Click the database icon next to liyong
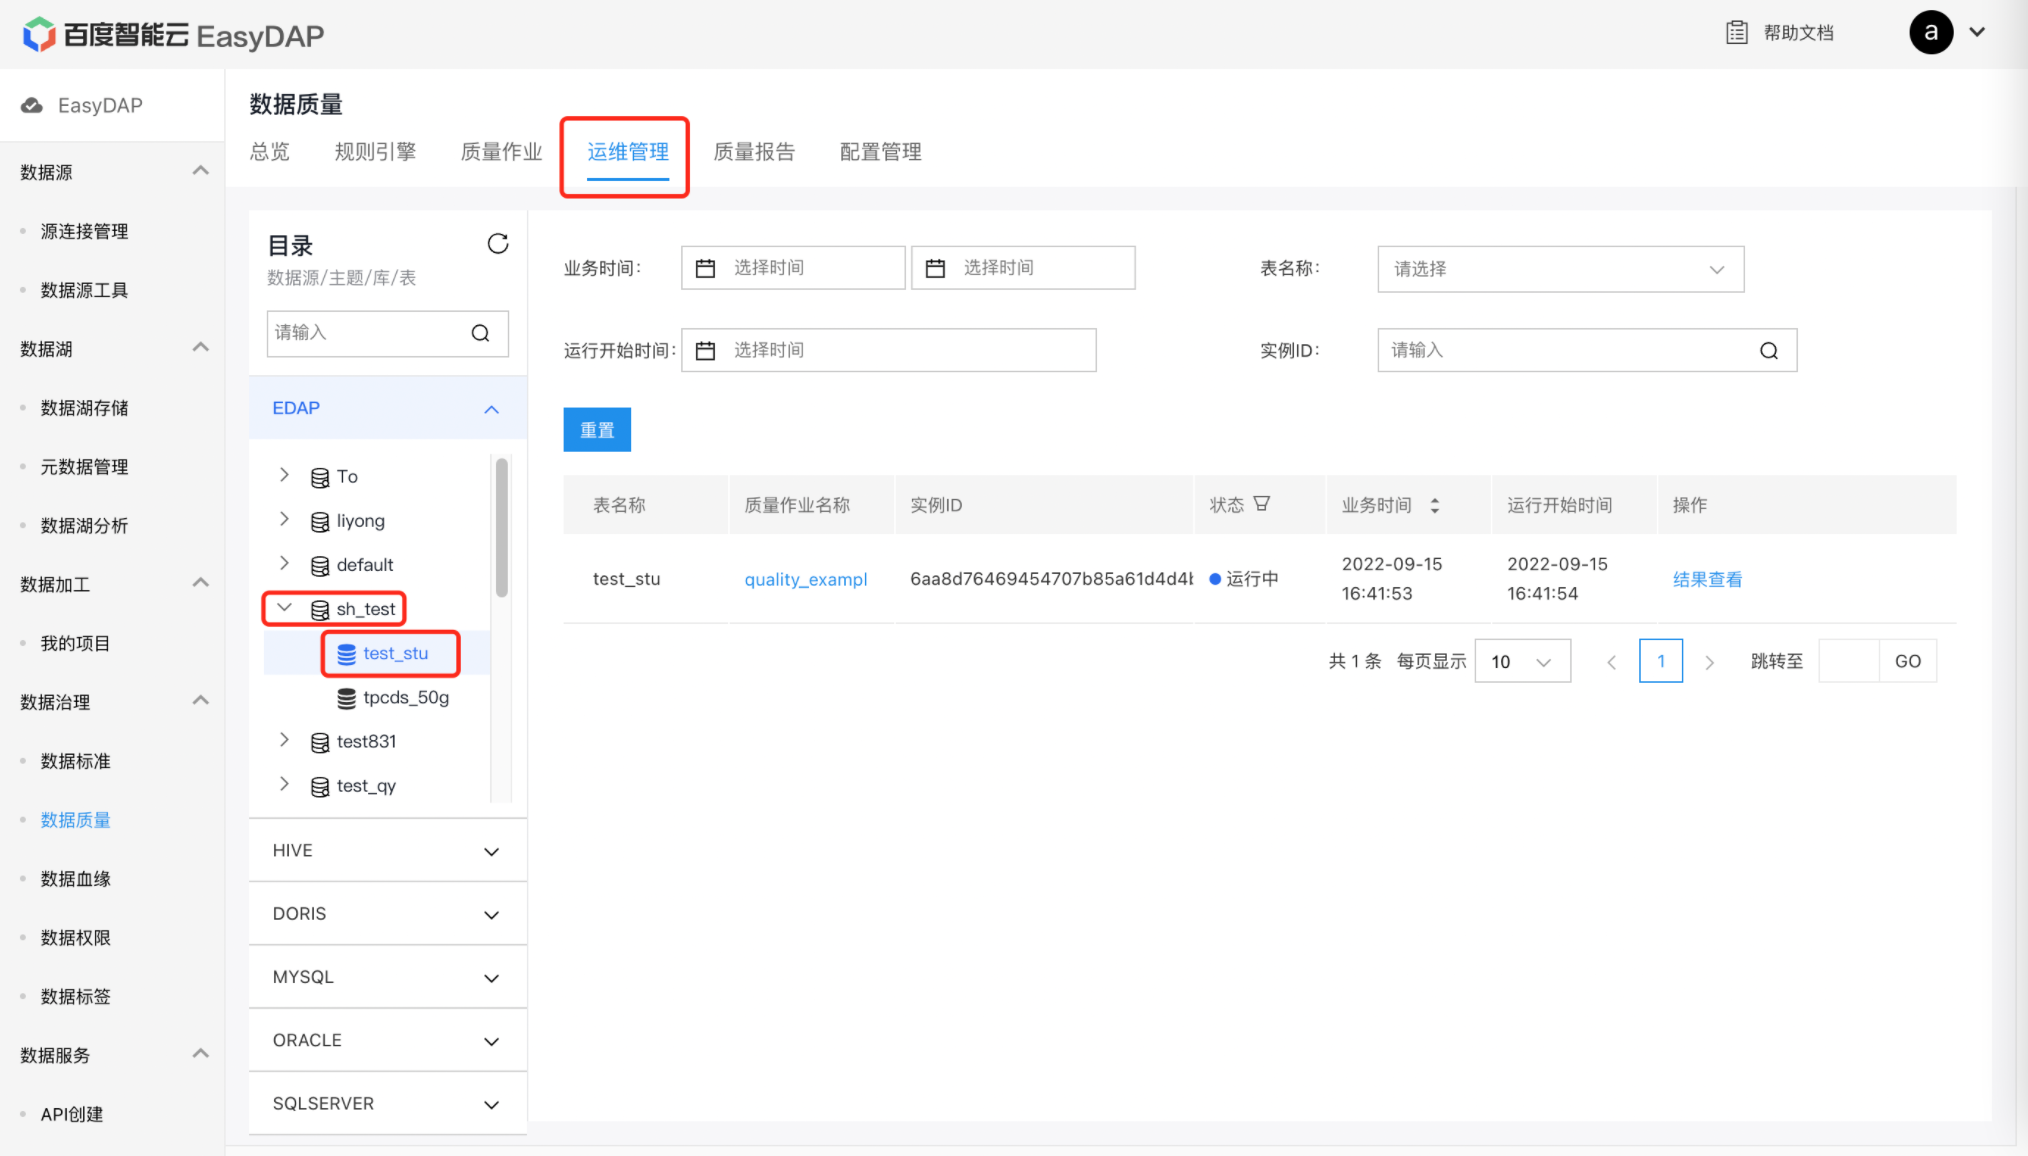 [x=320, y=521]
